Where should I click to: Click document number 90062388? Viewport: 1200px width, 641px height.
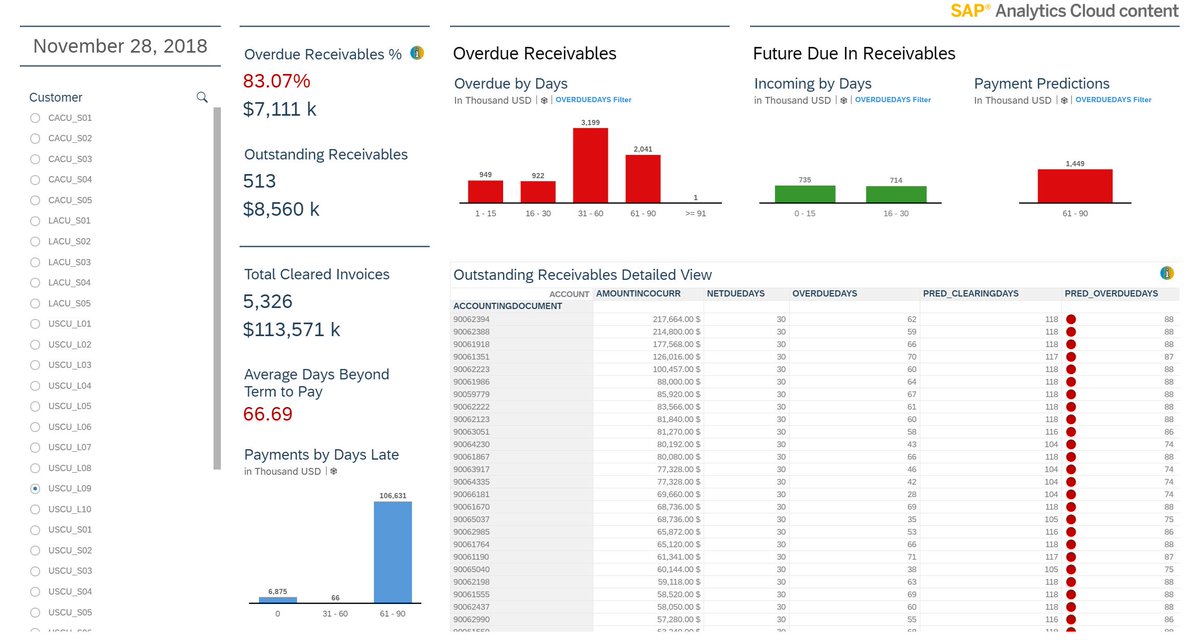(471, 331)
